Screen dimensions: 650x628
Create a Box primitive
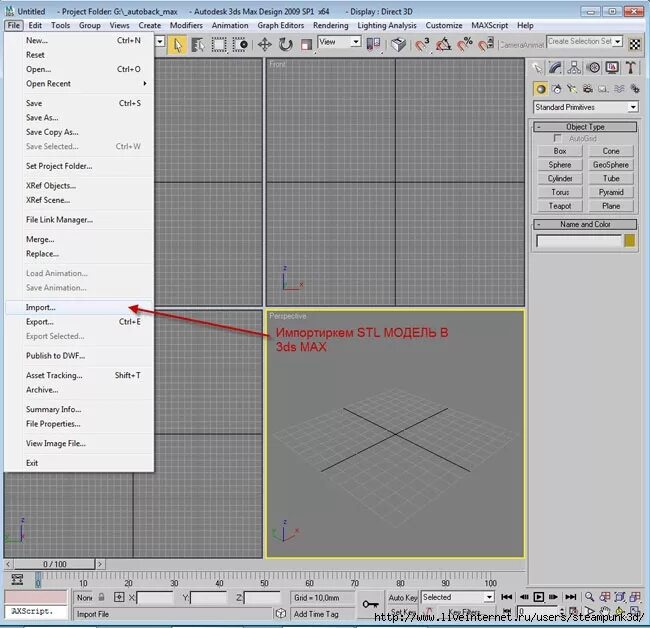pos(560,151)
